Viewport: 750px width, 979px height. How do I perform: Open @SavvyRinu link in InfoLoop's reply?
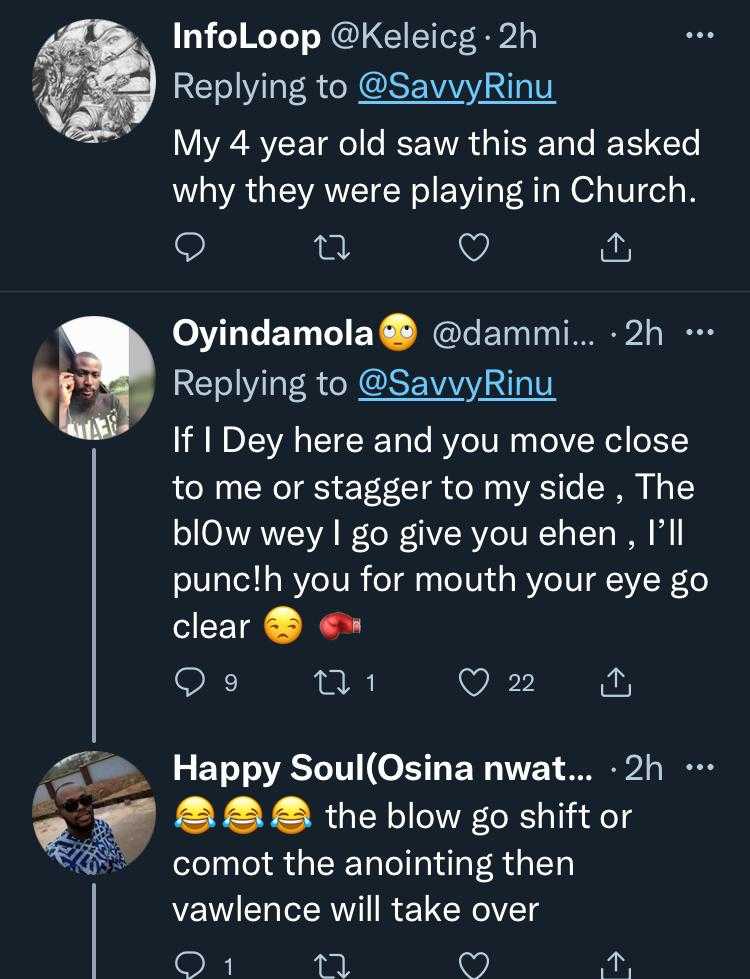[x=455, y=87]
